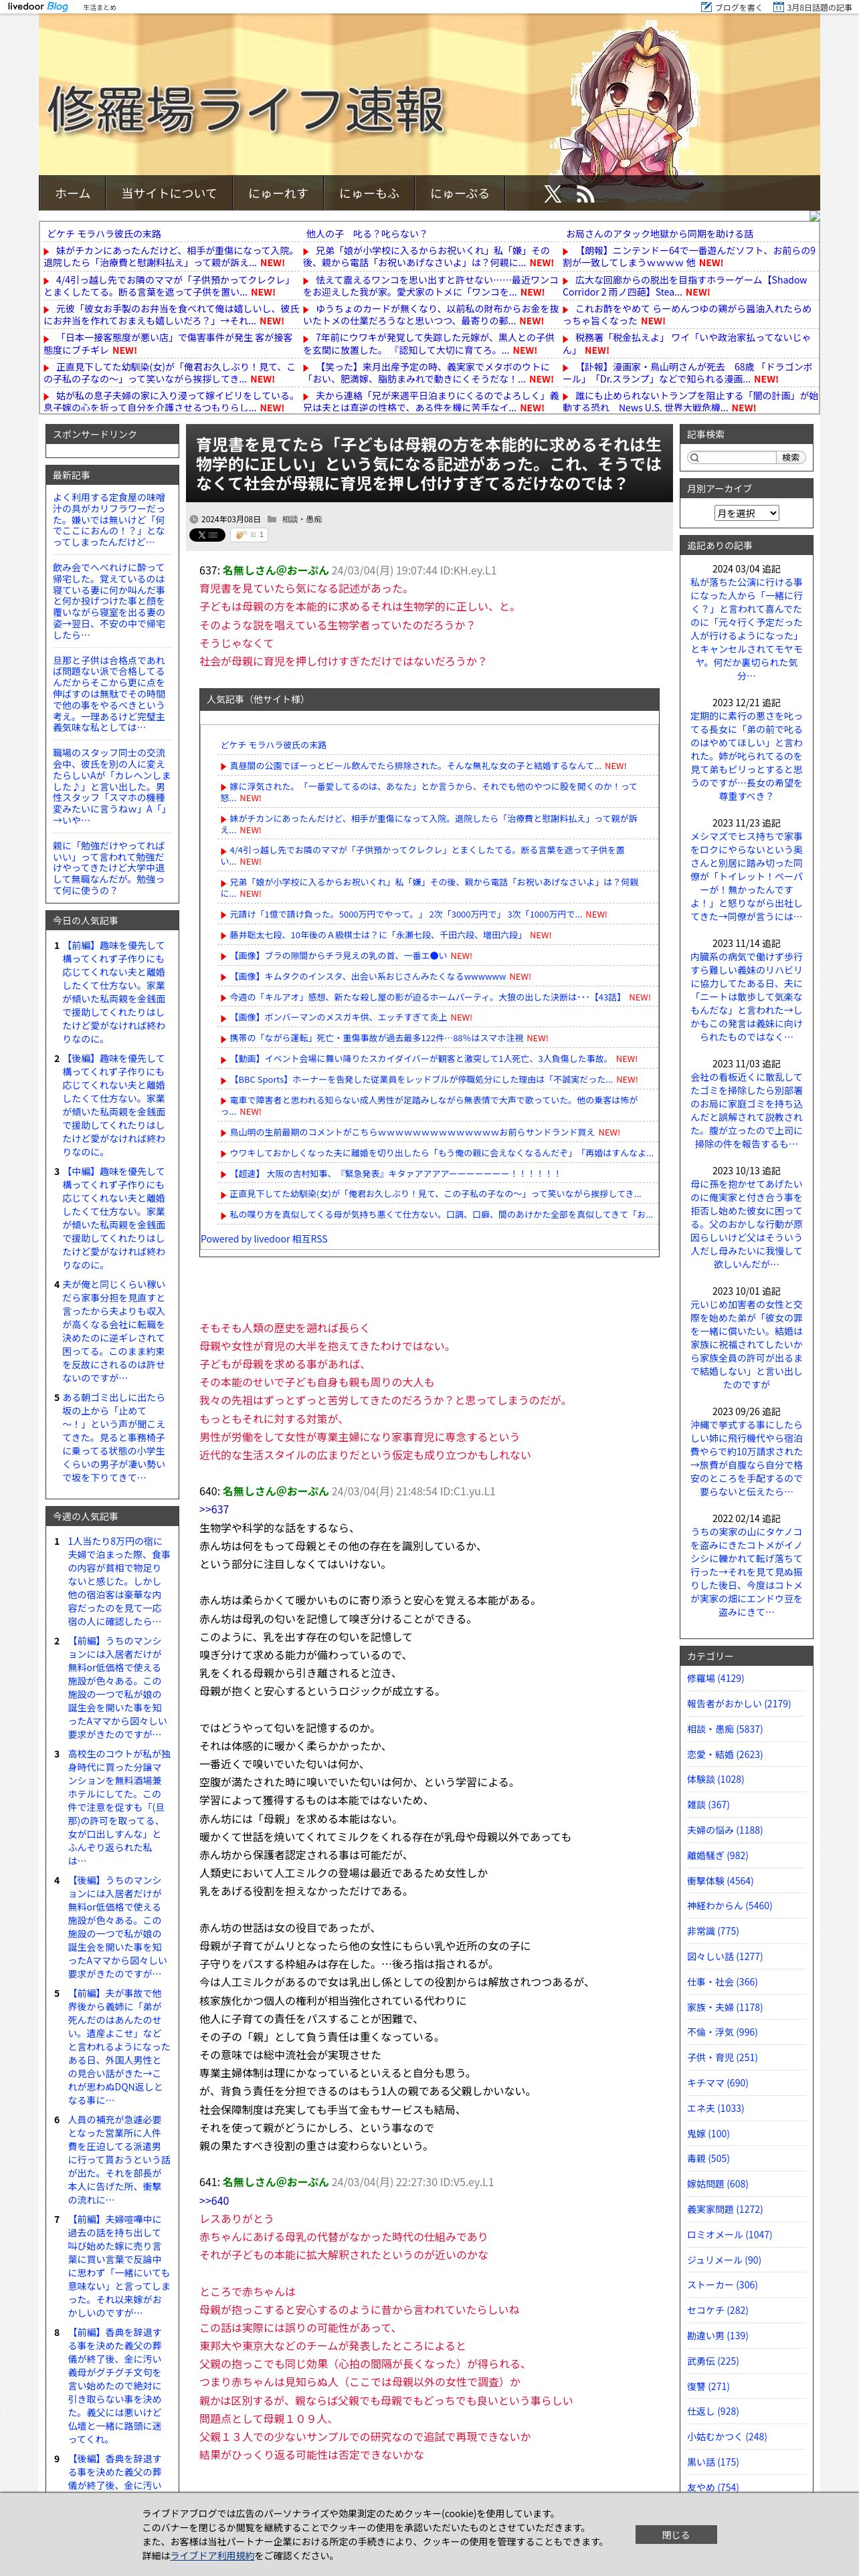
Task: Open the RSS feed icon in navigation bar
Action: coord(585,194)
